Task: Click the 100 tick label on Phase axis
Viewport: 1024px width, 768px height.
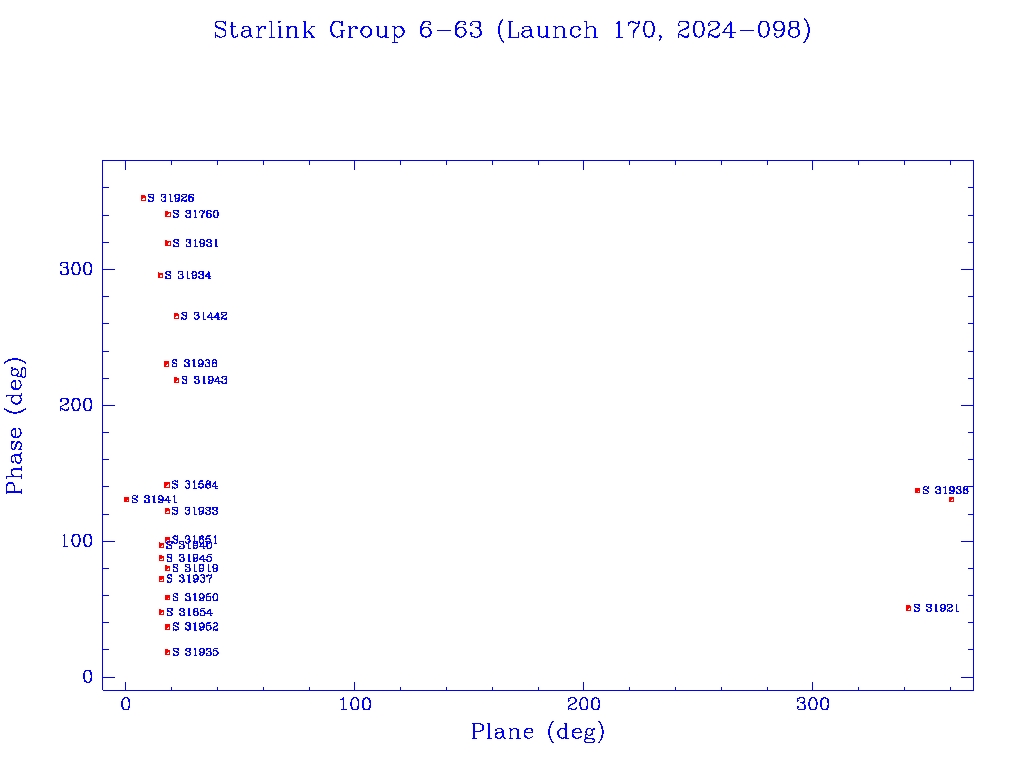Action: tap(76, 541)
